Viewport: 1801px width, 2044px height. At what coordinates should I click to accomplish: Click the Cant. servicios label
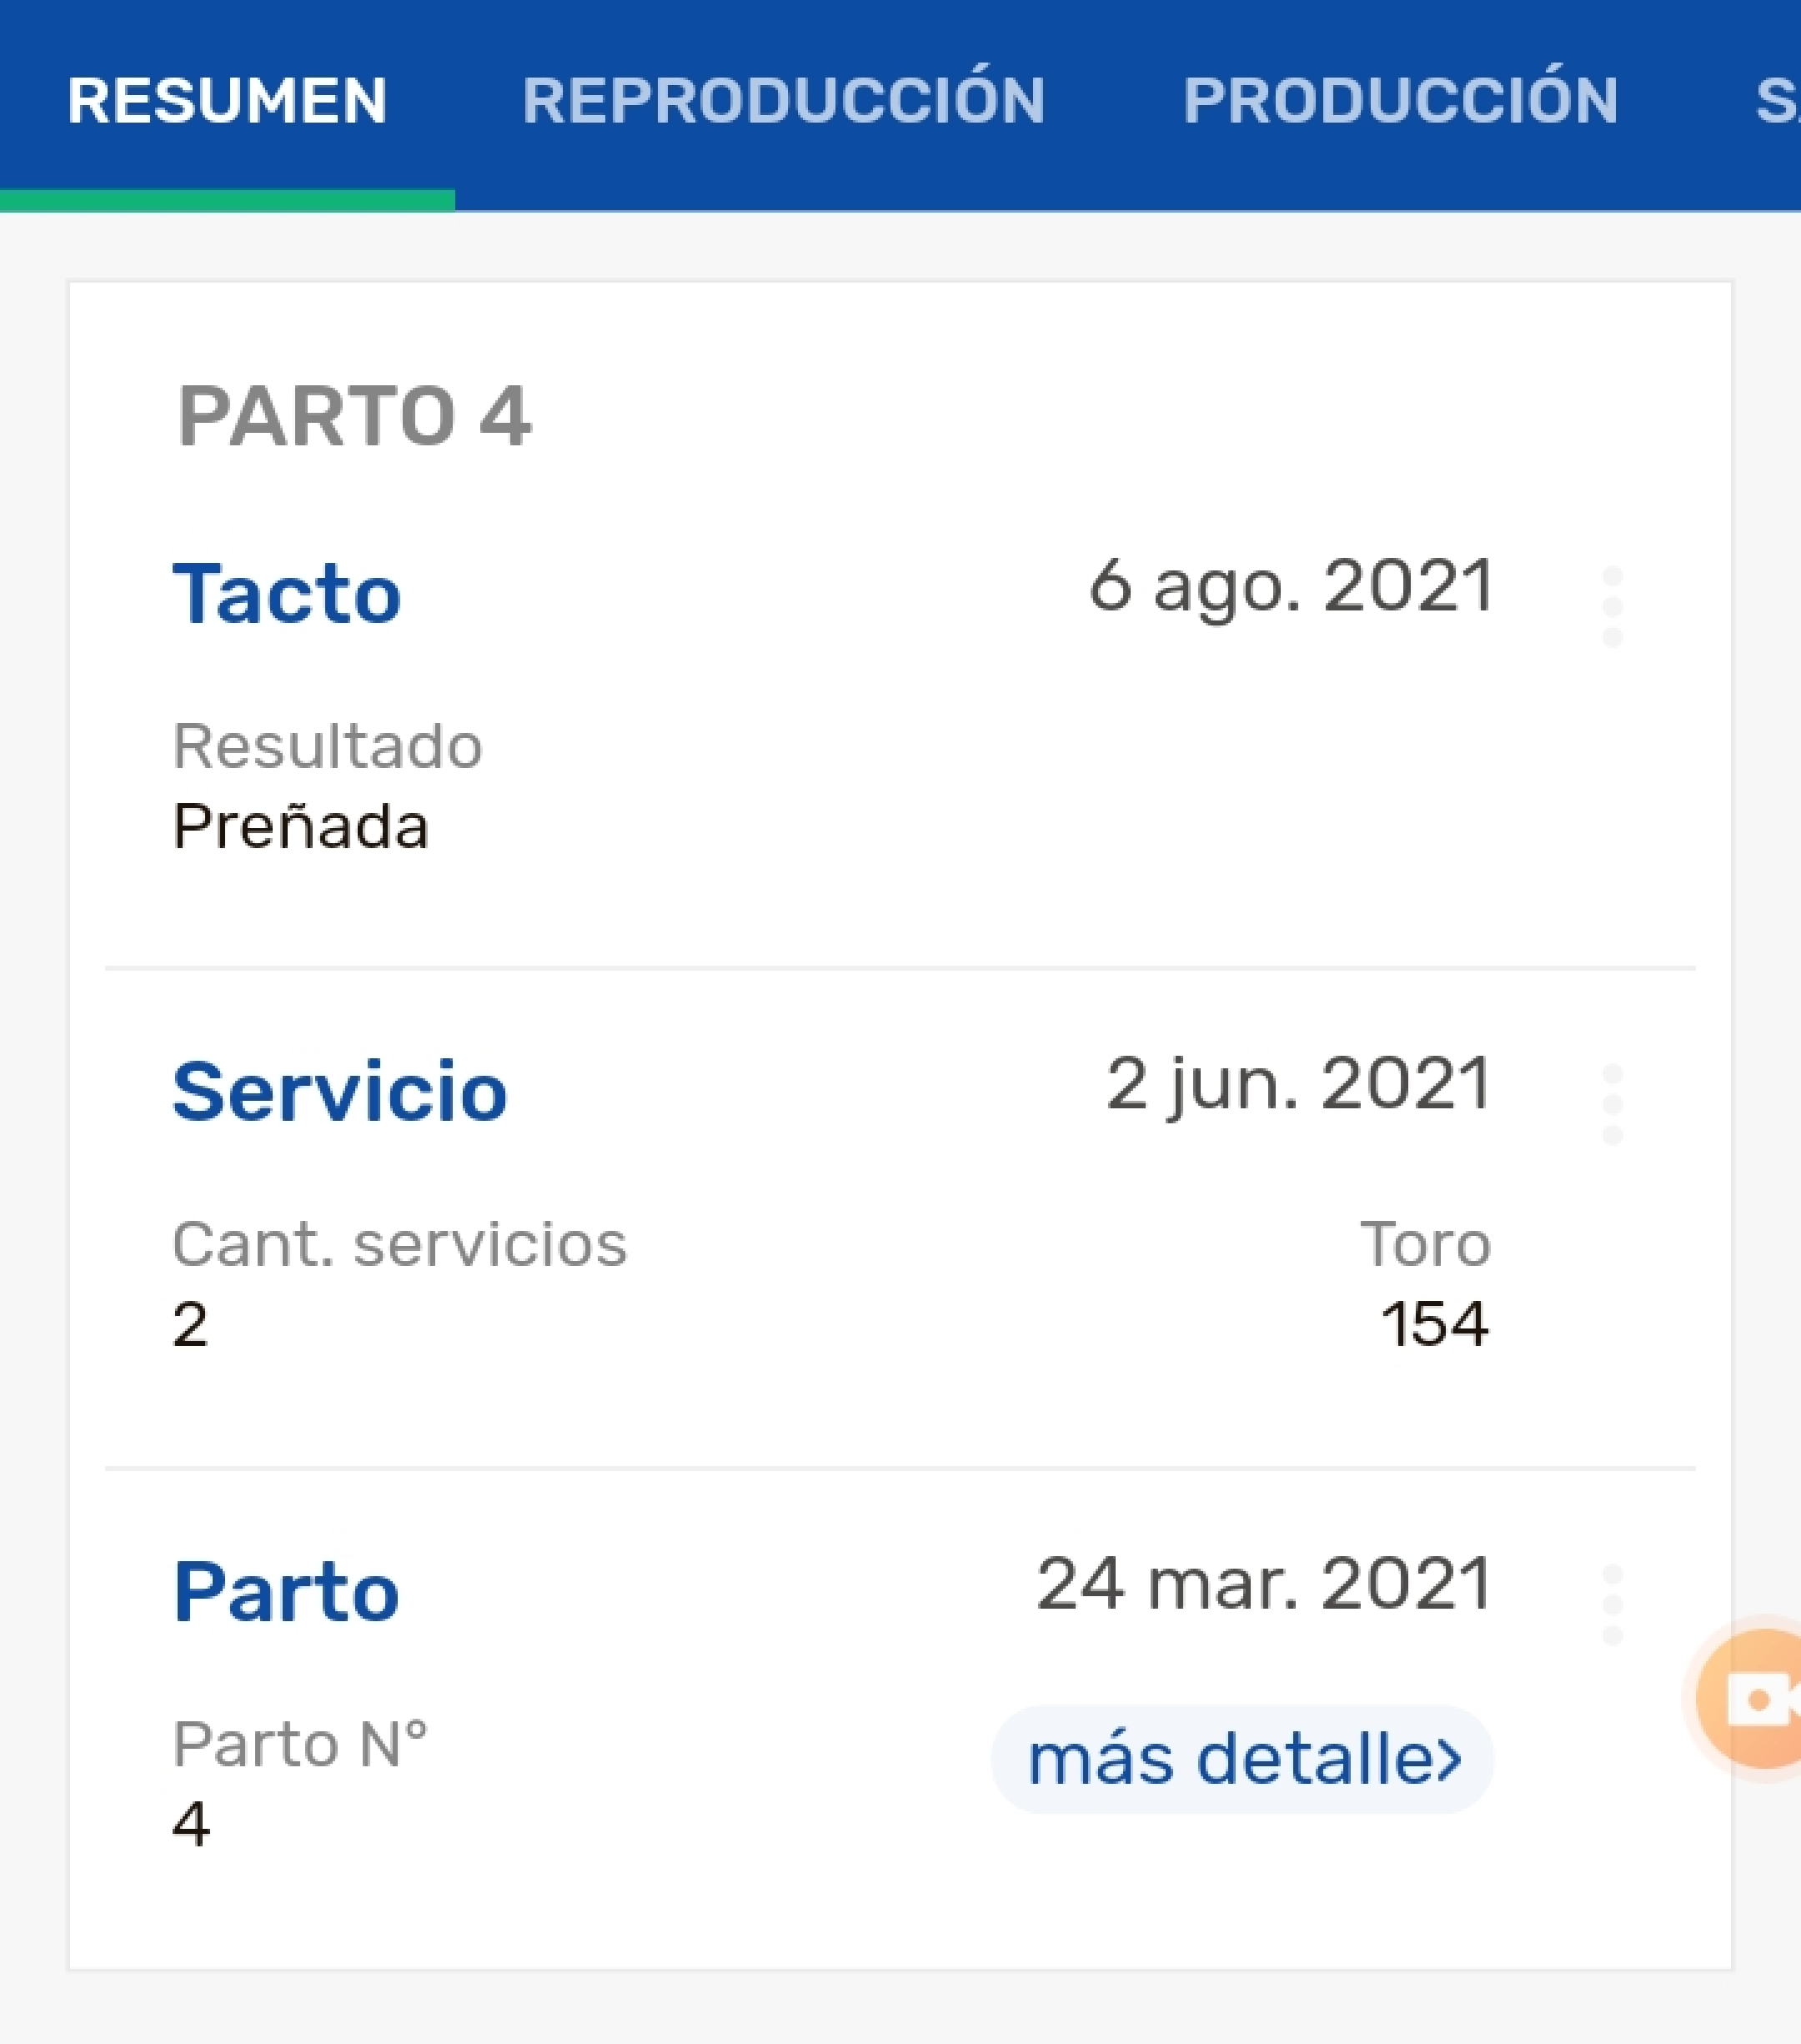[399, 1244]
